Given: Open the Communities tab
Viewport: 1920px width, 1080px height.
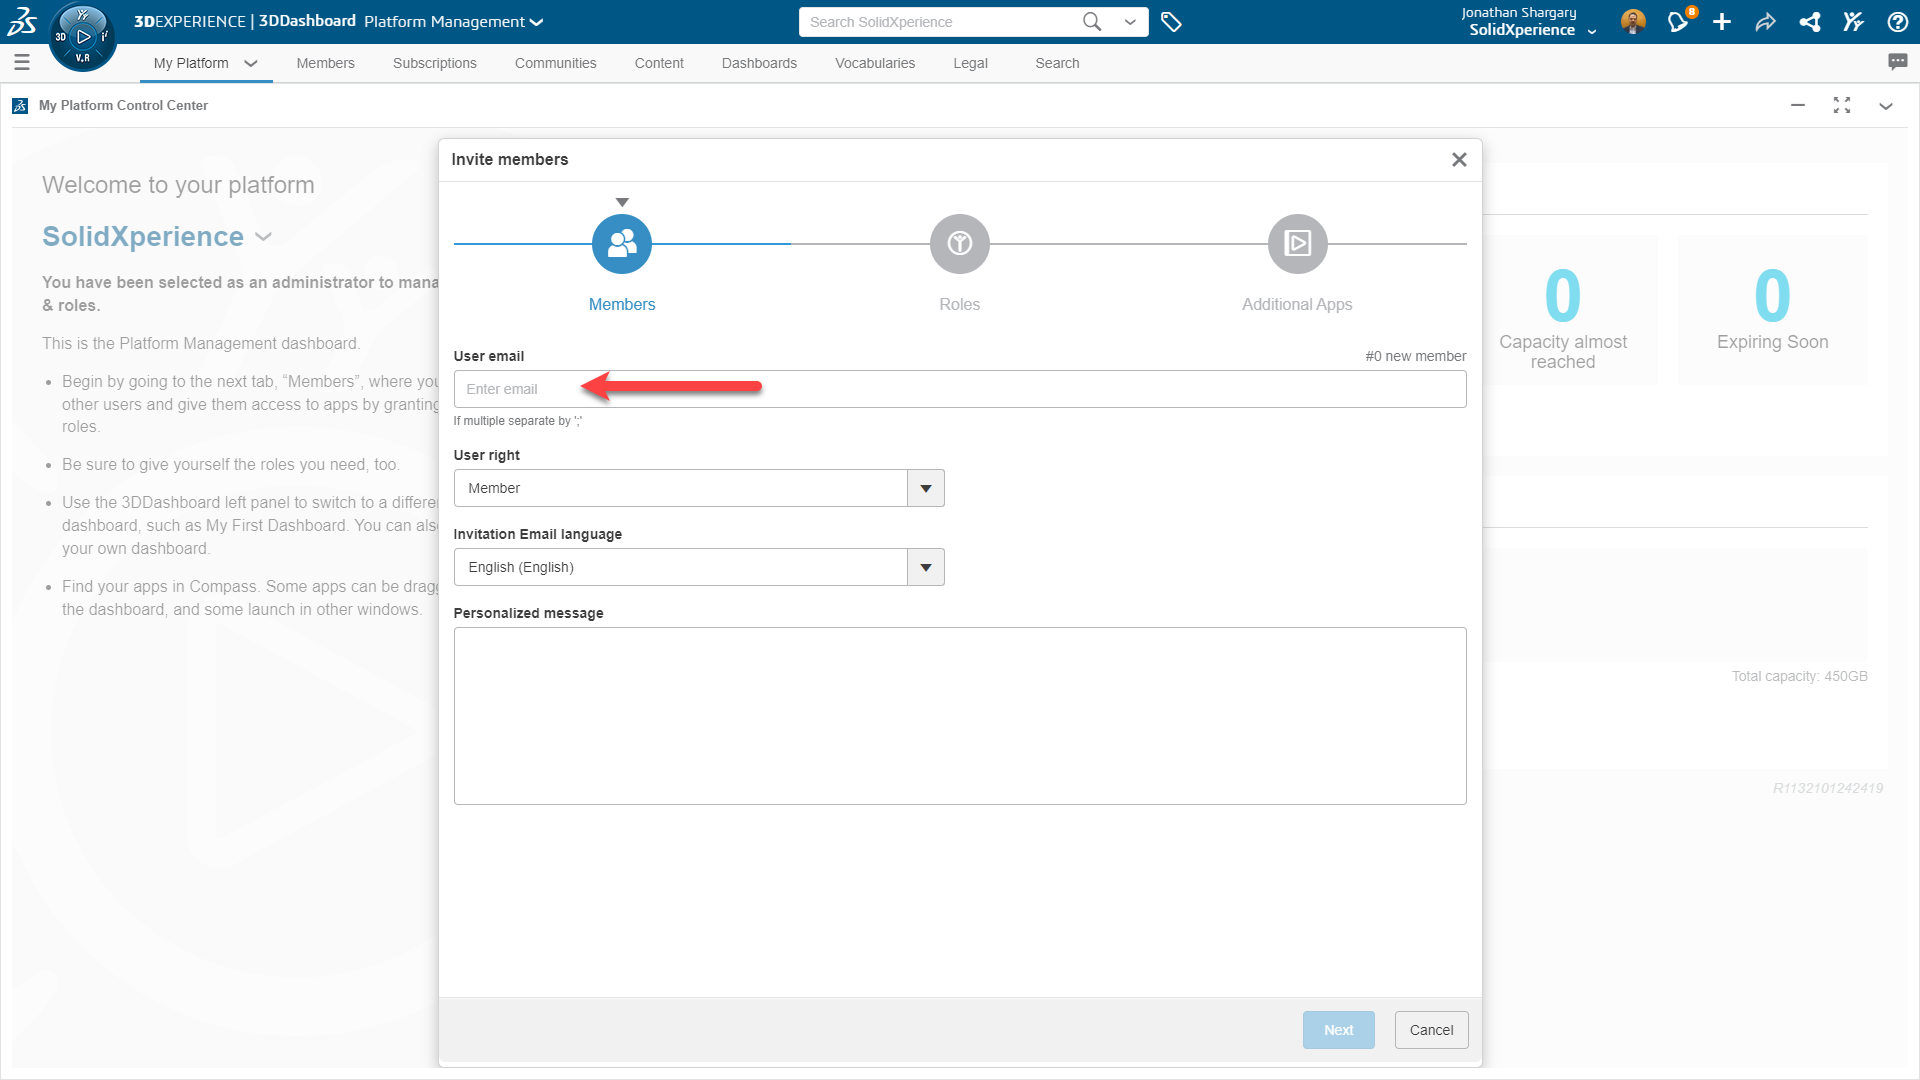Looking at the screenshot, I should click(555, 63).
